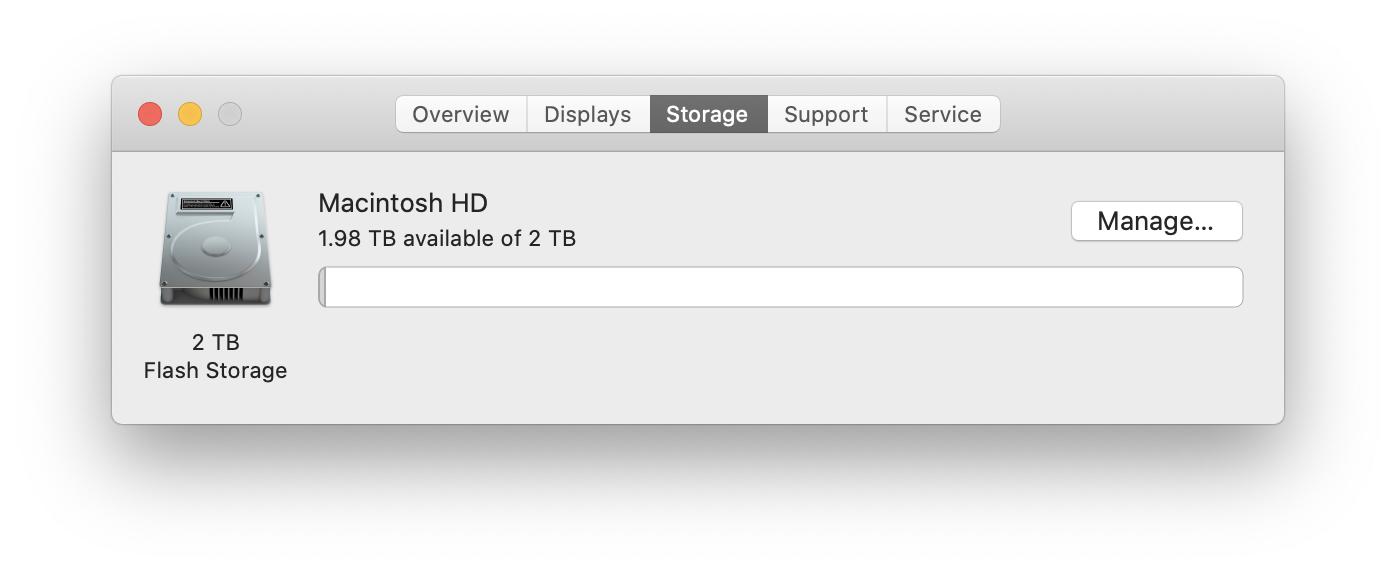
Task: Click the grayed-out zoom window button
Action: tap(230, 114)
